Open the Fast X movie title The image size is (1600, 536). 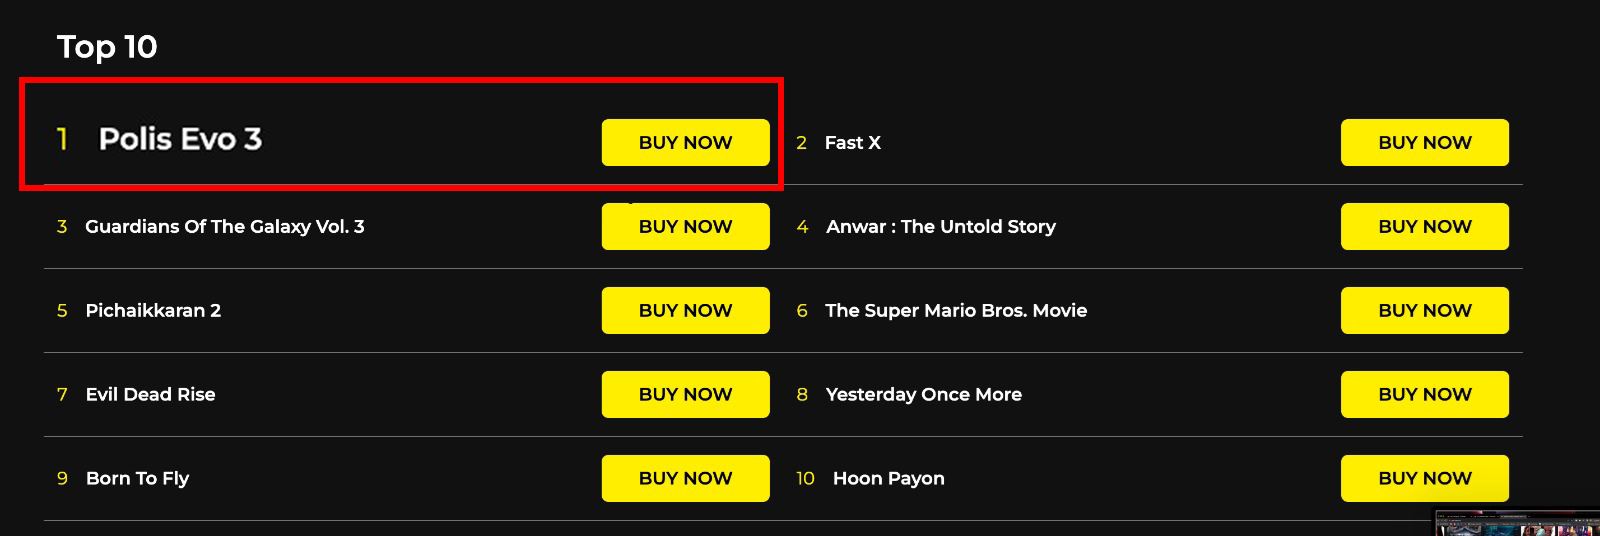click(x=852, y=143)
